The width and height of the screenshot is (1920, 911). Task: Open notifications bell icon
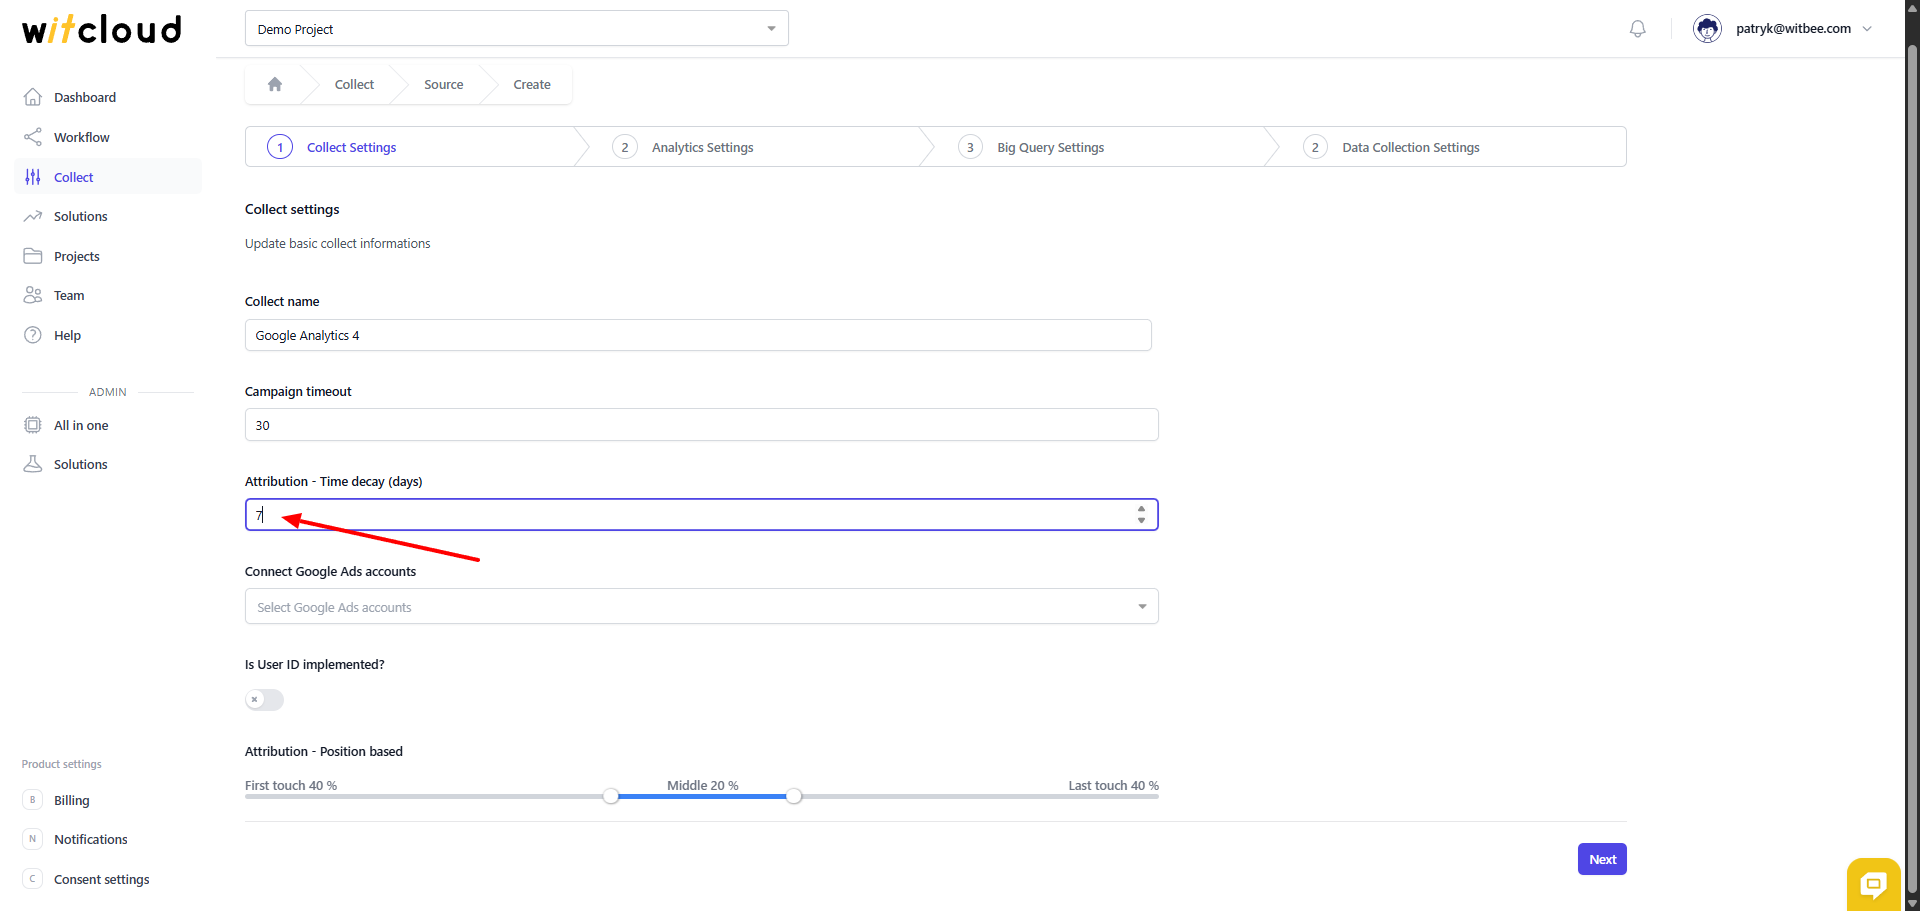click(x=1637, y=29)
